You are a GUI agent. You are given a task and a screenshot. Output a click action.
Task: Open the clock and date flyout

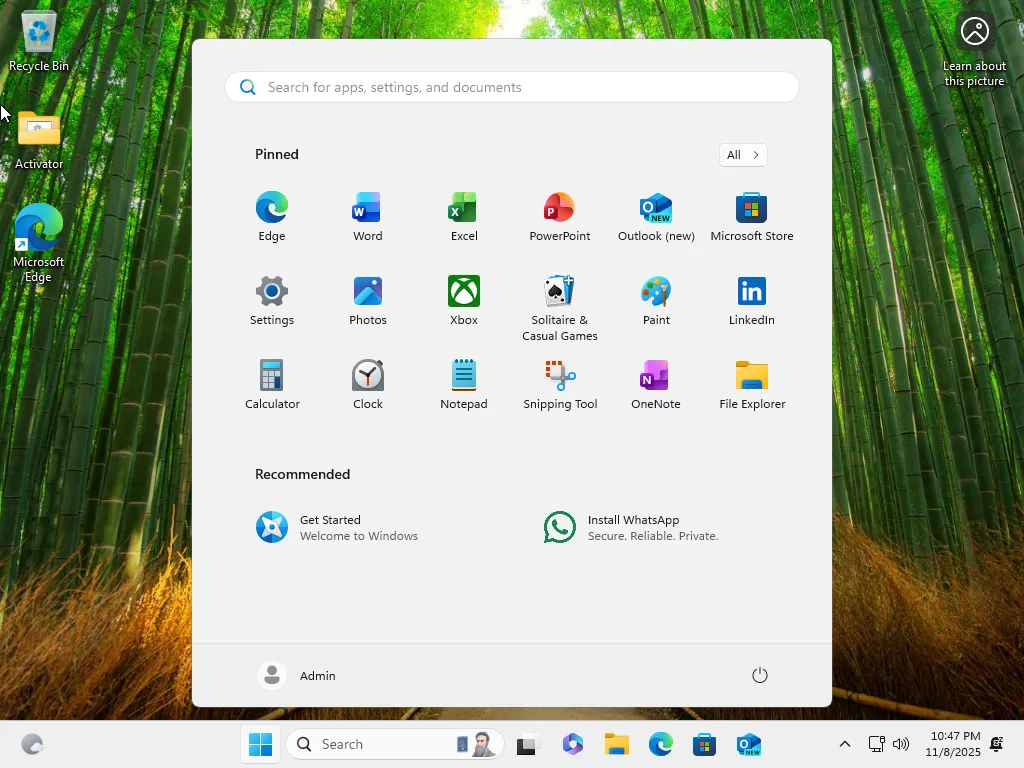pos(953,744)
